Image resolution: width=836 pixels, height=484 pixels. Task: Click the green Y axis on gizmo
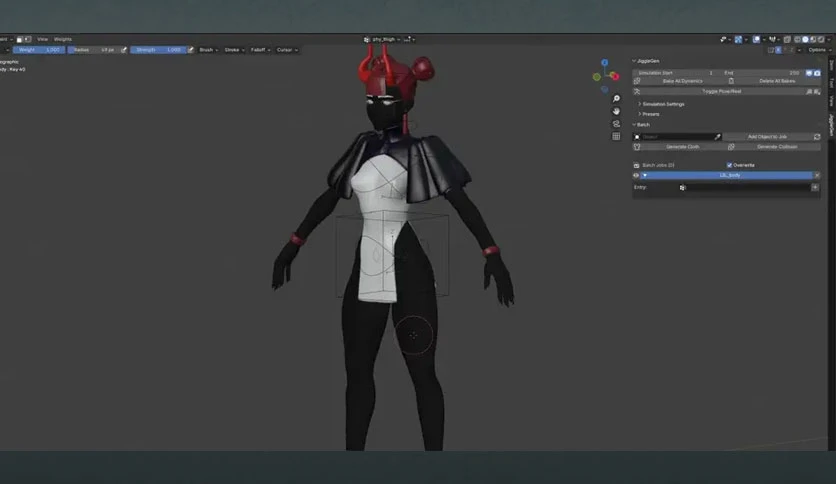(597, 77)
